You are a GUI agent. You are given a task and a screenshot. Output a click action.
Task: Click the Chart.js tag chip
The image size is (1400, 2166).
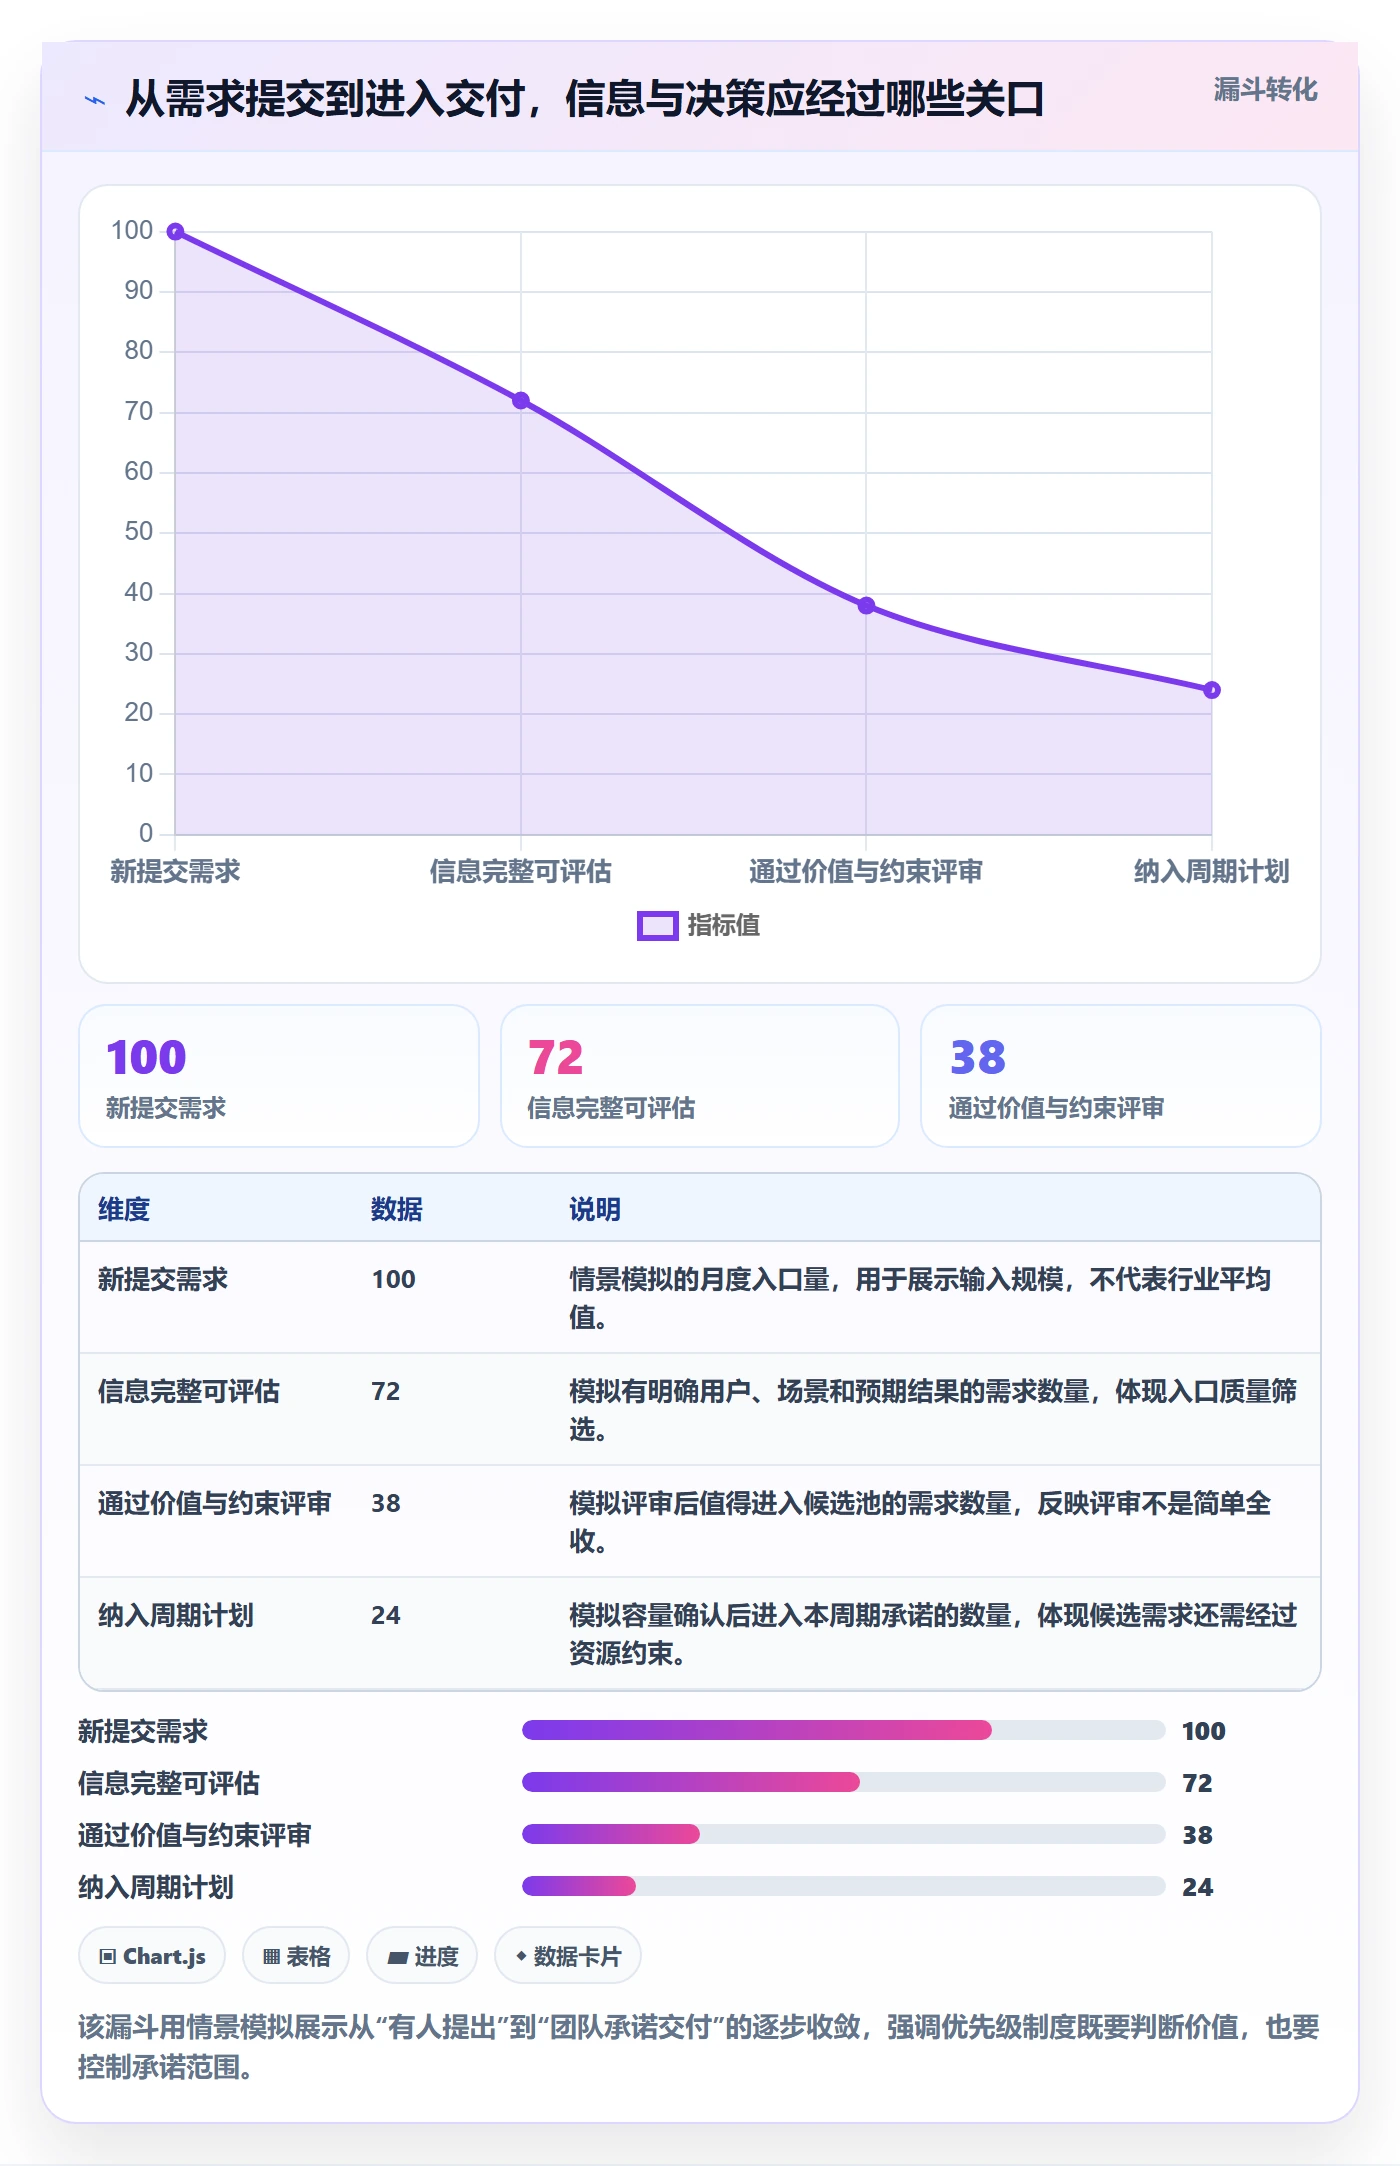152,1955
